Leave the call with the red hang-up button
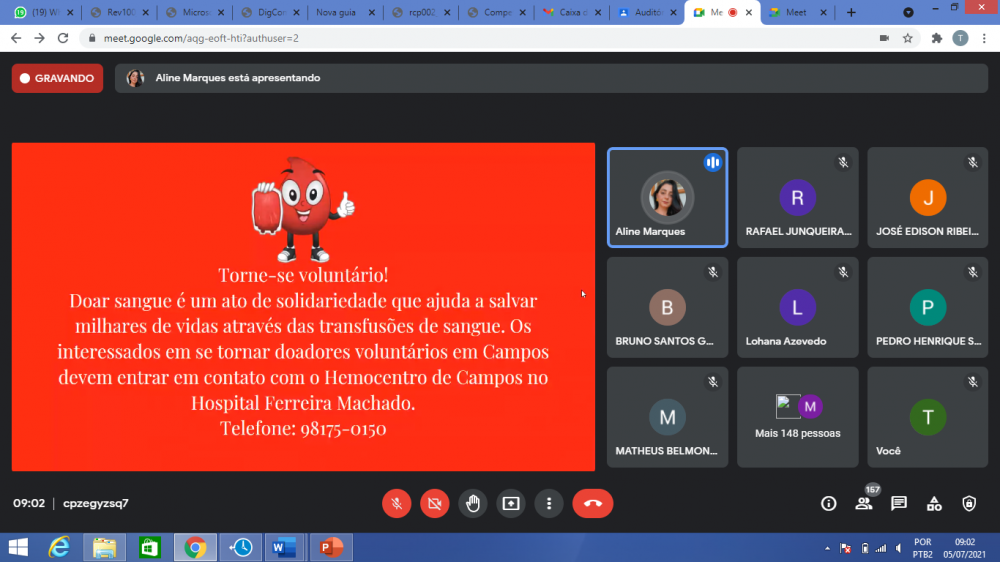 (592, 504)
